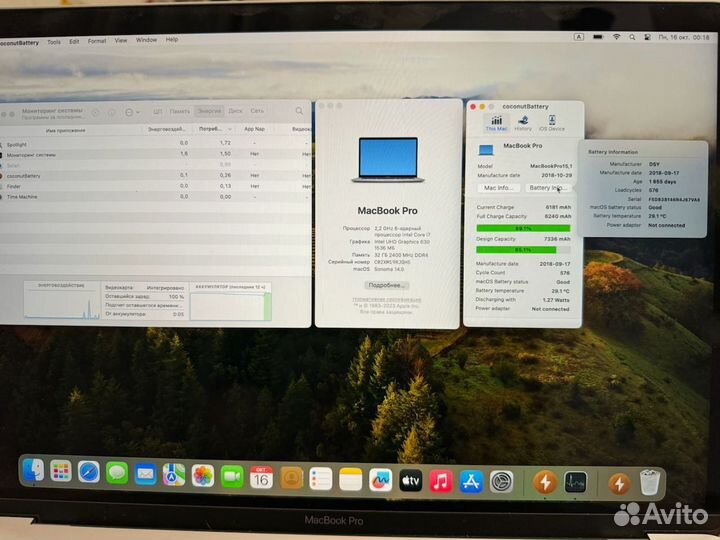Open Maps from the Dock
Image resolution: width=720 pixels, height=540 pixels.
click(174, 474)
